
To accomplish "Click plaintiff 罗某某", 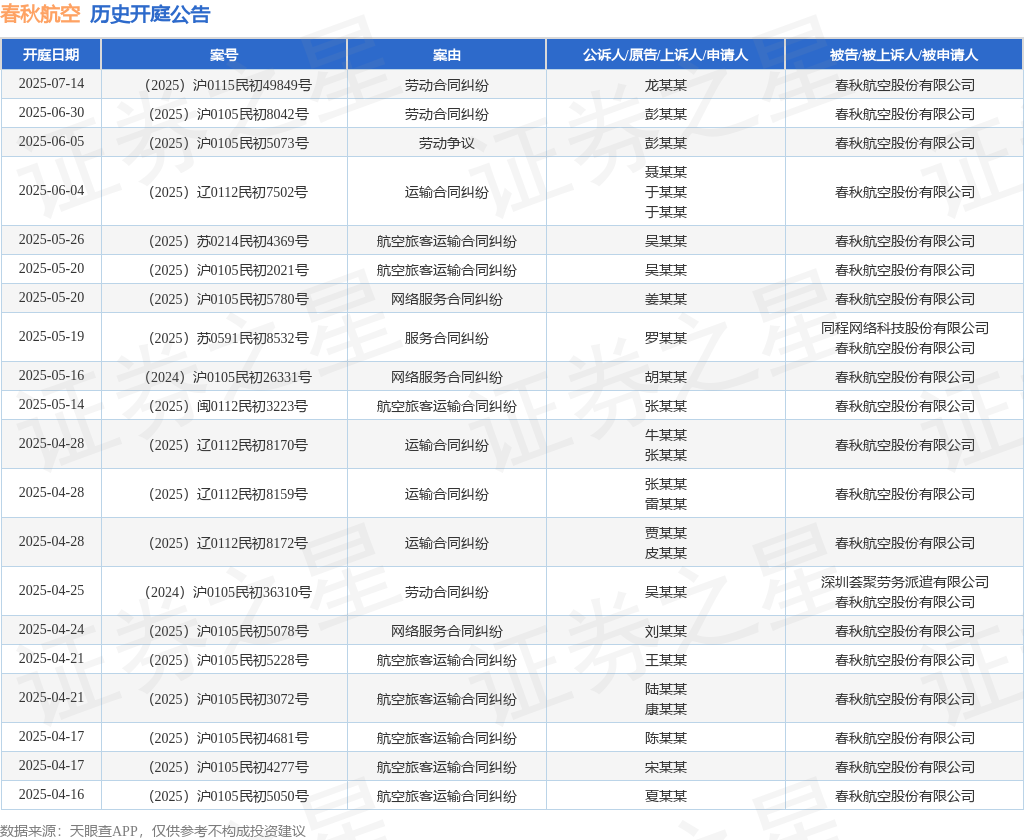I will tap(665, 338).
